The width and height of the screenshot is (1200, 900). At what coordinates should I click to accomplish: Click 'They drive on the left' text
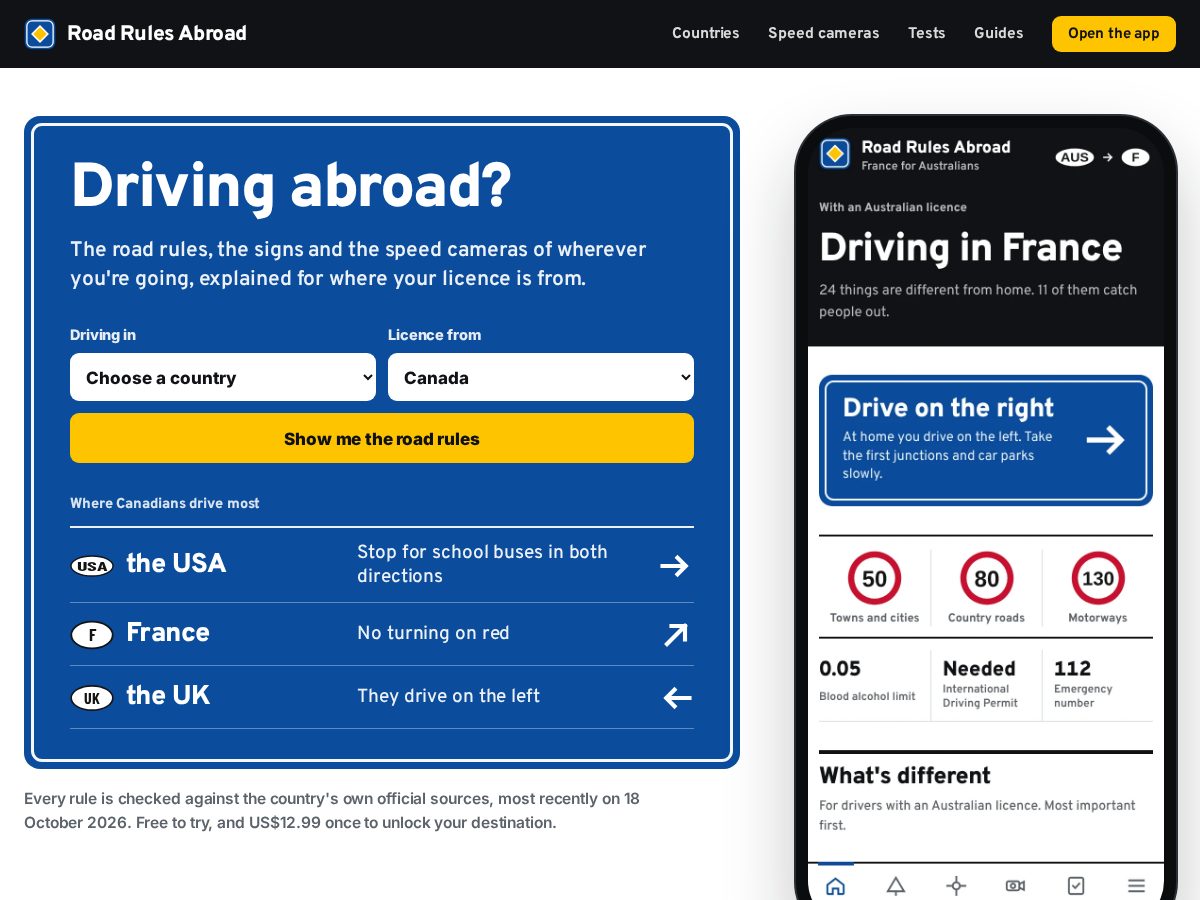click(x=448, y=696)
